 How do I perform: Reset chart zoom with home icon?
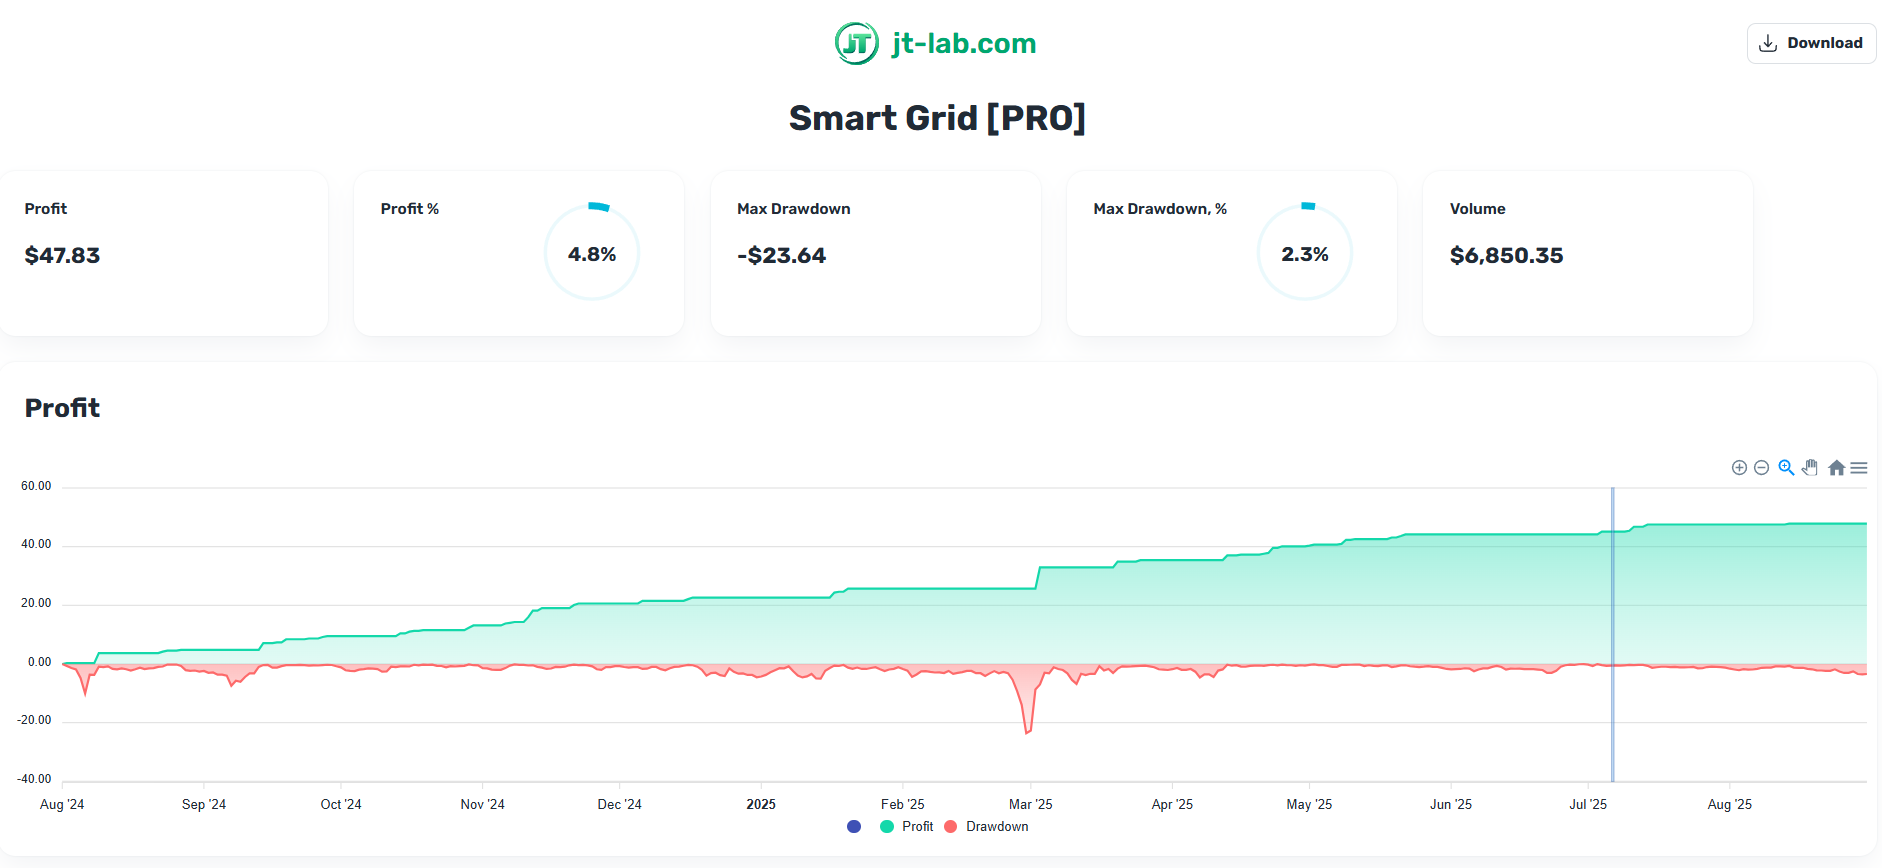(x=1836, y=468)
